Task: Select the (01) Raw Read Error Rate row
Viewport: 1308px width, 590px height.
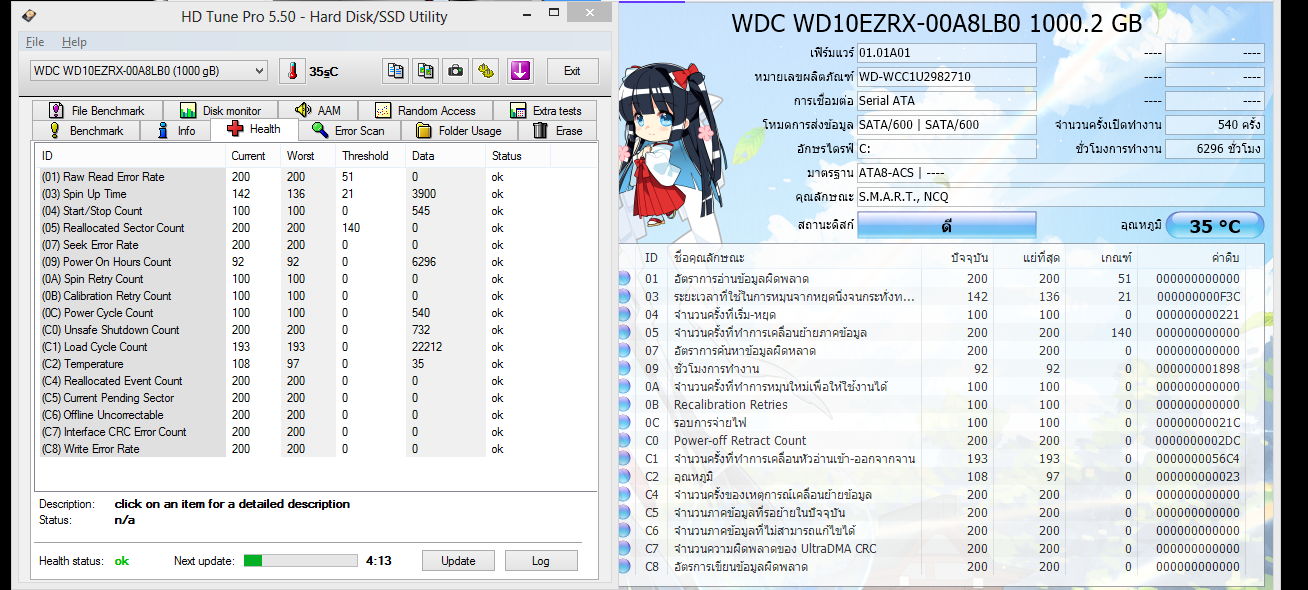Action: pyautogui.click(x=315, y=177)
